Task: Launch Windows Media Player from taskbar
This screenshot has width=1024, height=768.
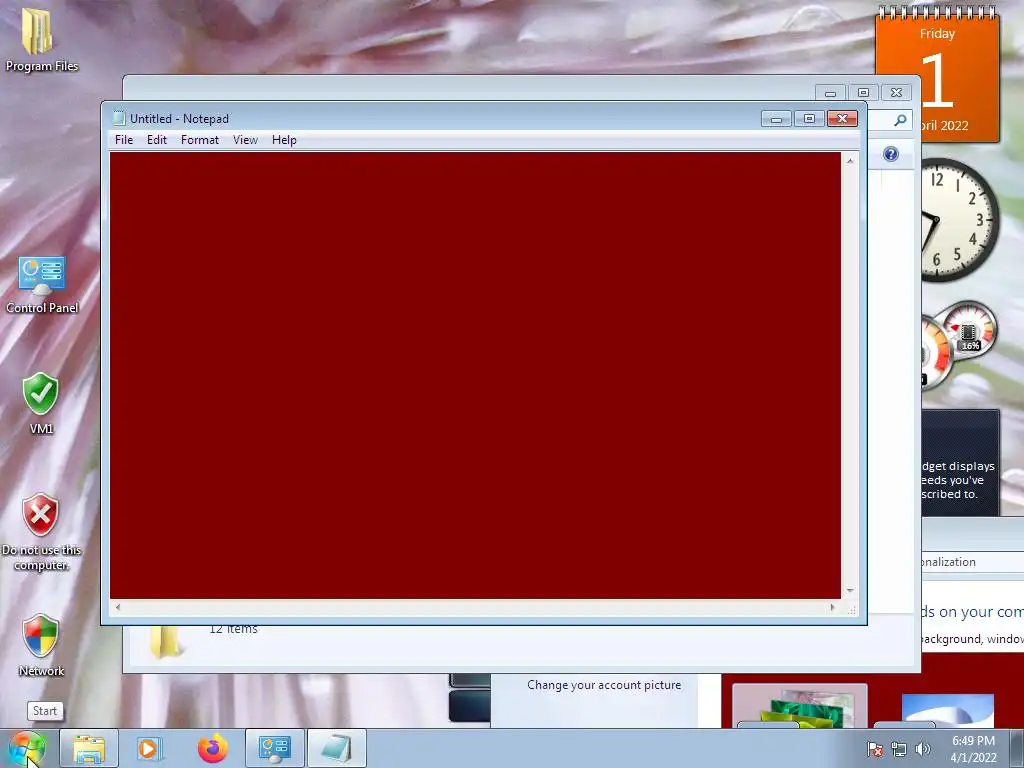Action: [149, 748]
